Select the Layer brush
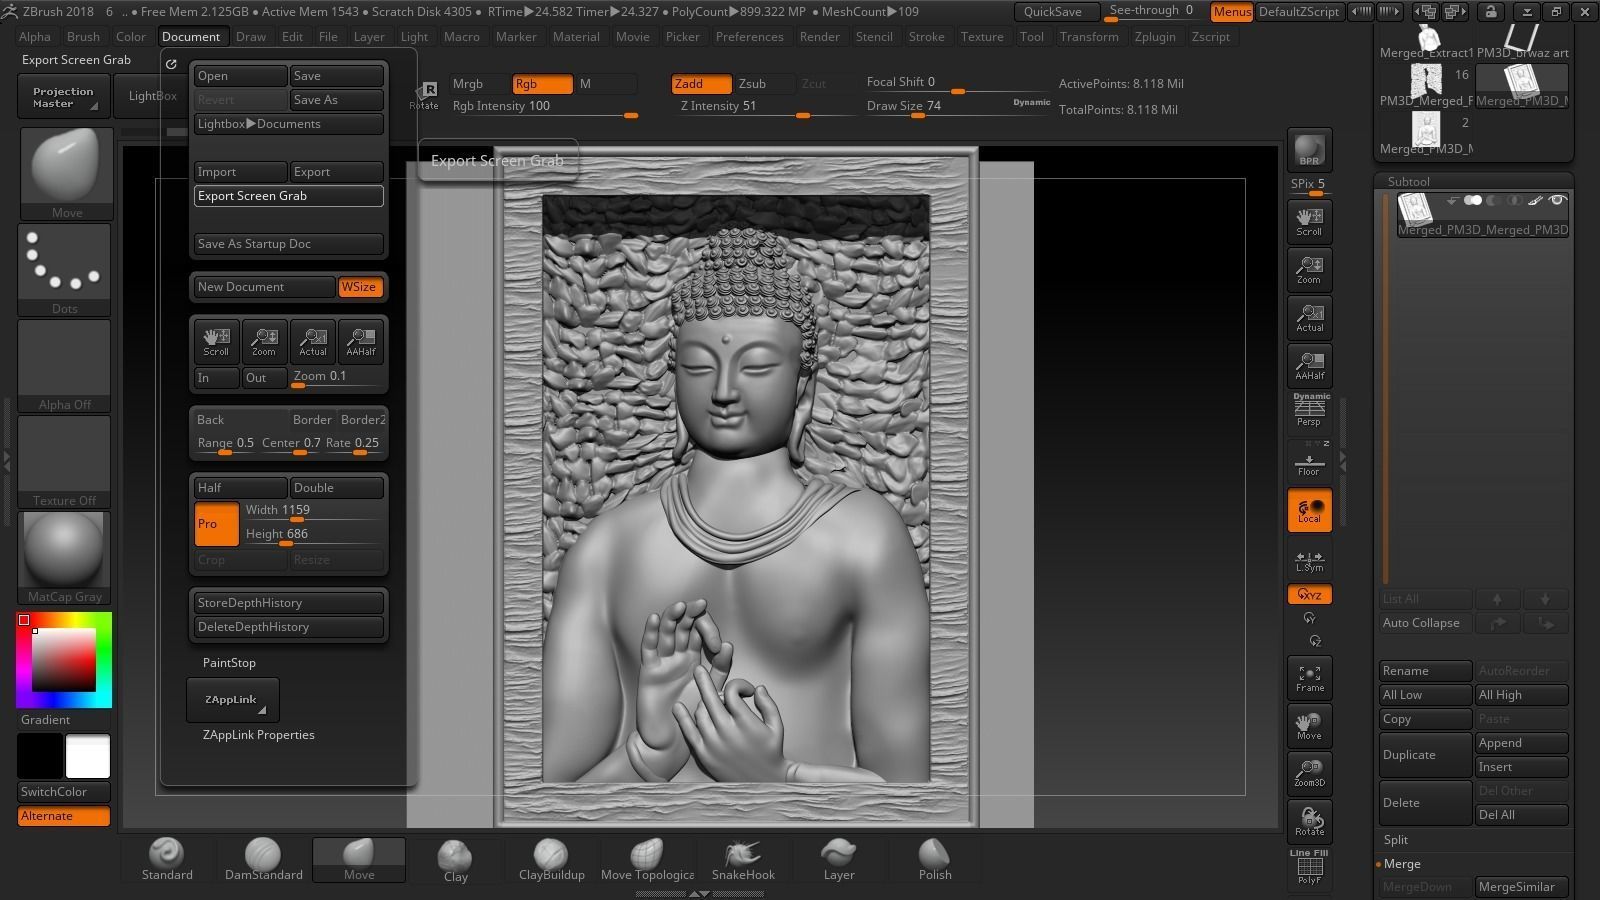Screen dimensions: 1600x900 (x=839, y=860)
